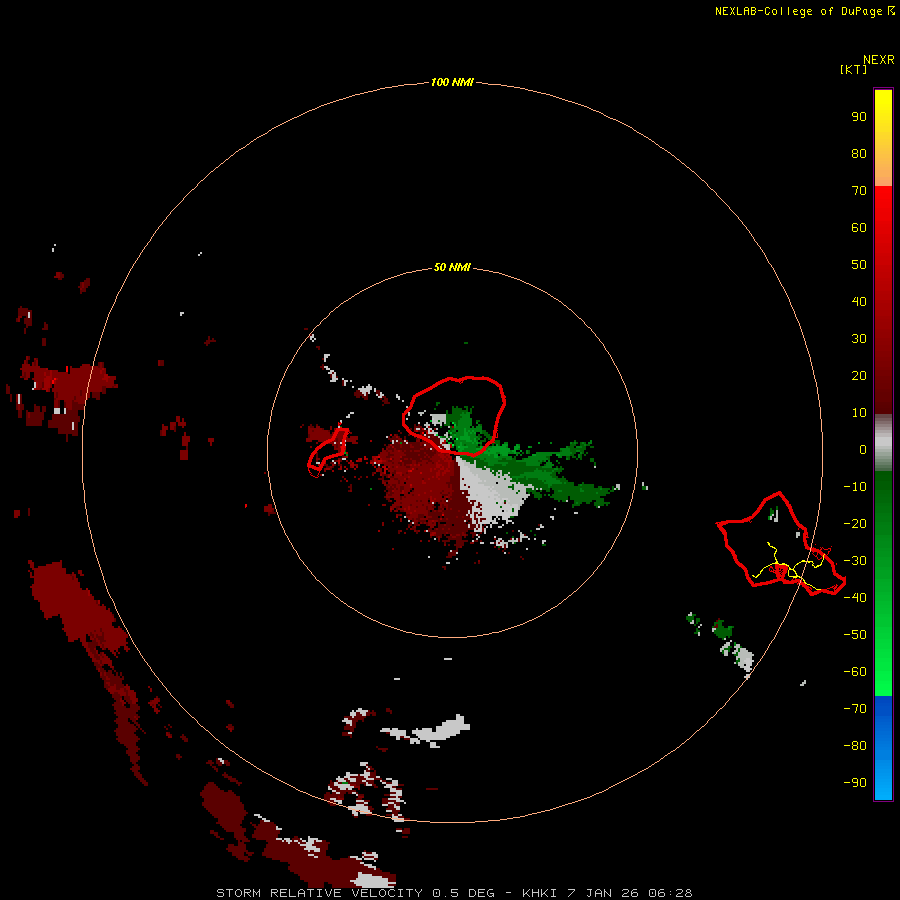Click the [KT] units label
The image size is (900, 900).
point(853,69)
